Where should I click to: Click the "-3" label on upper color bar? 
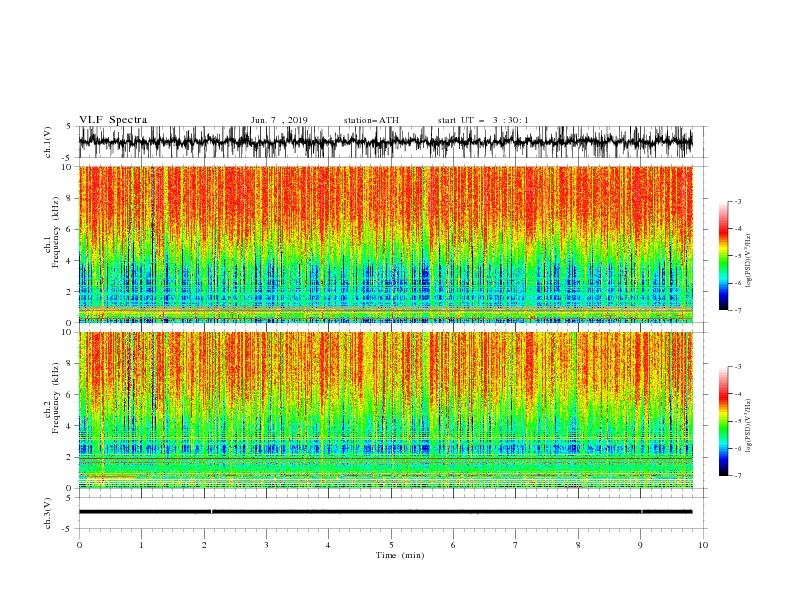(x=738, y=202)
